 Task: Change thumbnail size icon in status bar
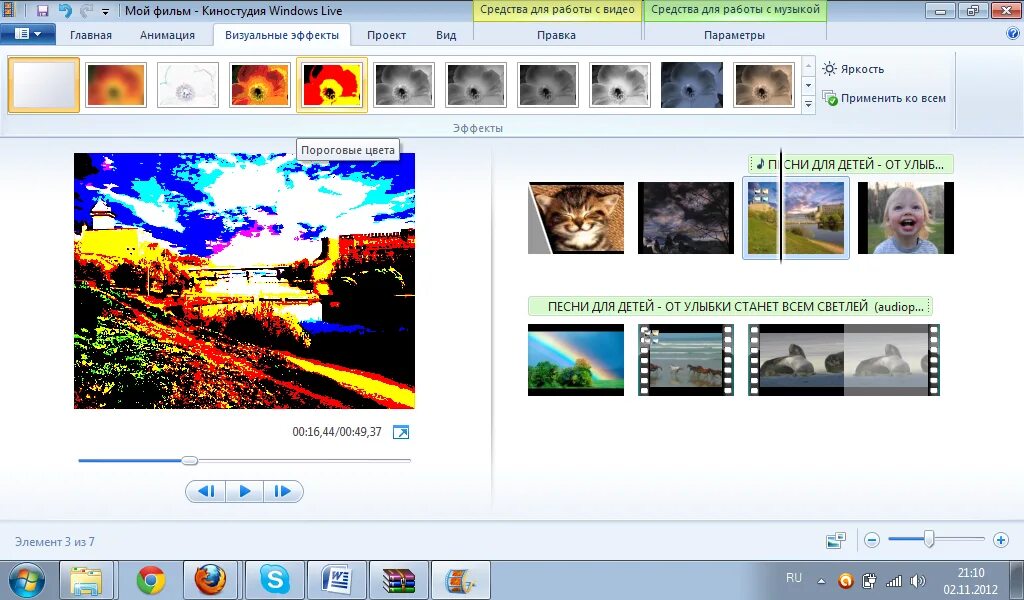pyautogui.click(x=836, y=541)
